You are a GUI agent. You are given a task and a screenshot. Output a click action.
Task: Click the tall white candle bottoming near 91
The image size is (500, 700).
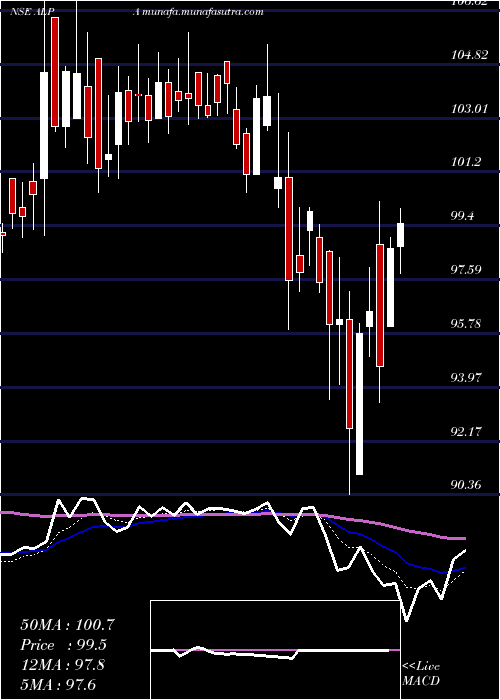359,404
